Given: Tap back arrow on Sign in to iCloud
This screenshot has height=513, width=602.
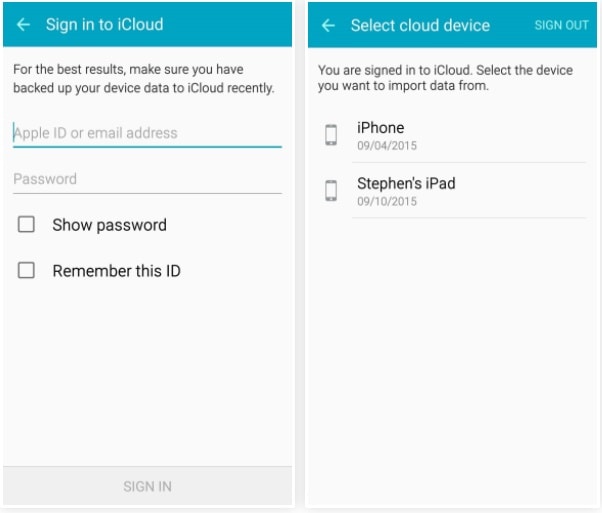Looking at the screenshot, I should (23, 25).
